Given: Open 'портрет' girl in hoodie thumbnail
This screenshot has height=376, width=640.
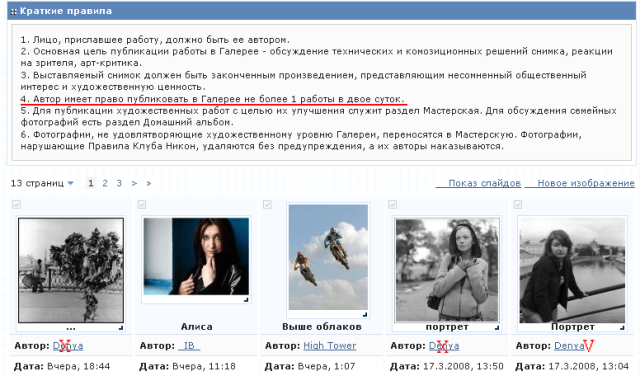Looking at the screenshot, I should pyautogui.click(x=447, y=270).
